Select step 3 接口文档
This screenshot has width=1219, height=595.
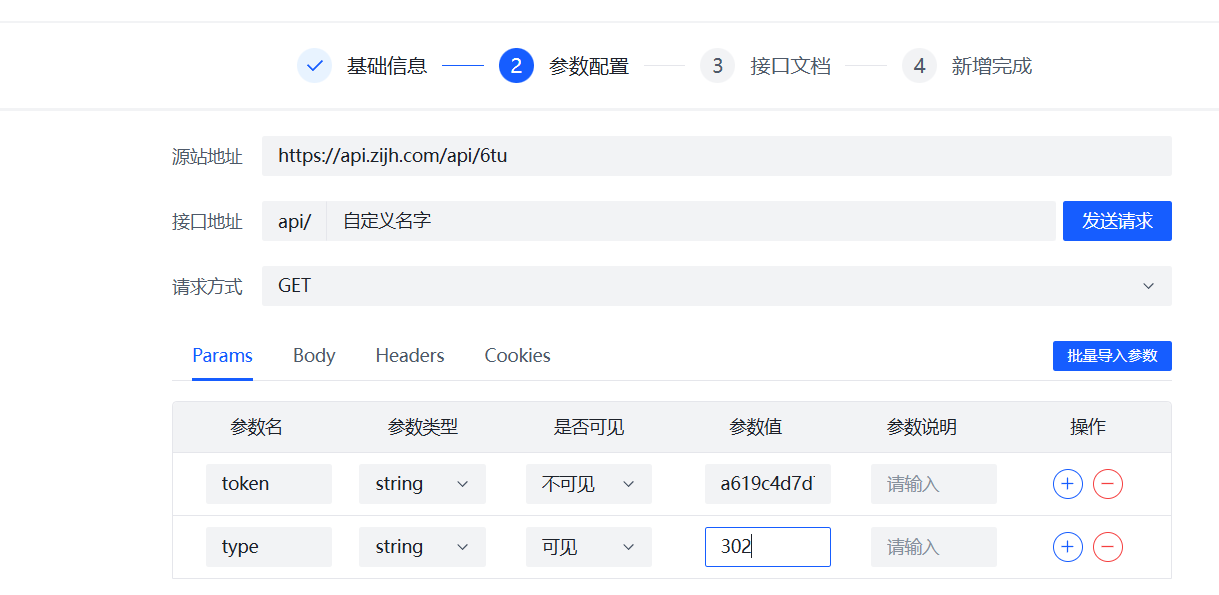(x=717, y=65)
